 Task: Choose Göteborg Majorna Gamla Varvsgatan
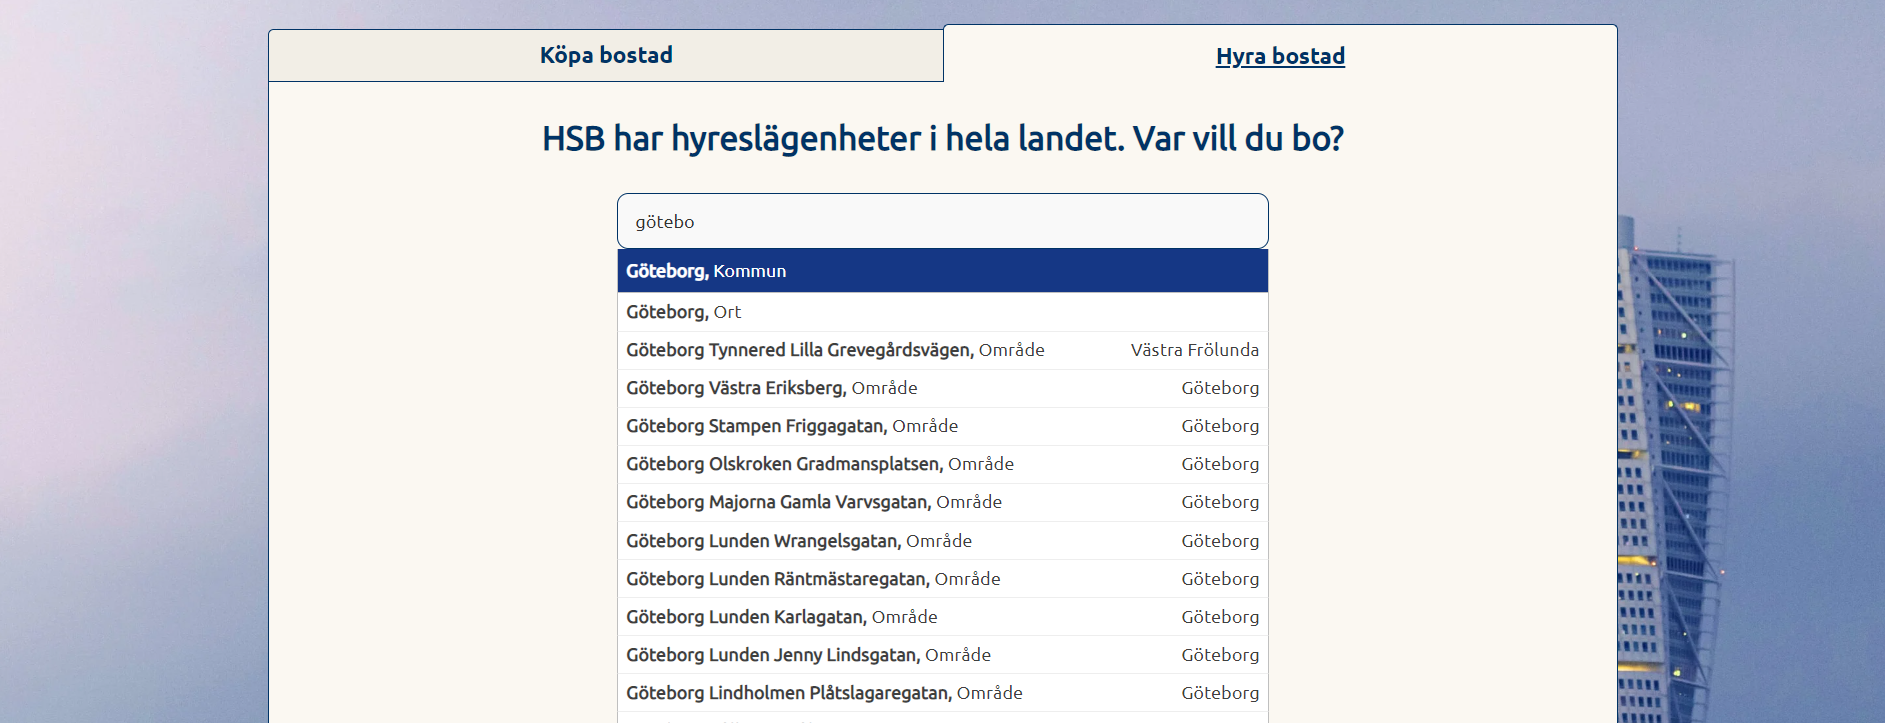tap(943, 502)
